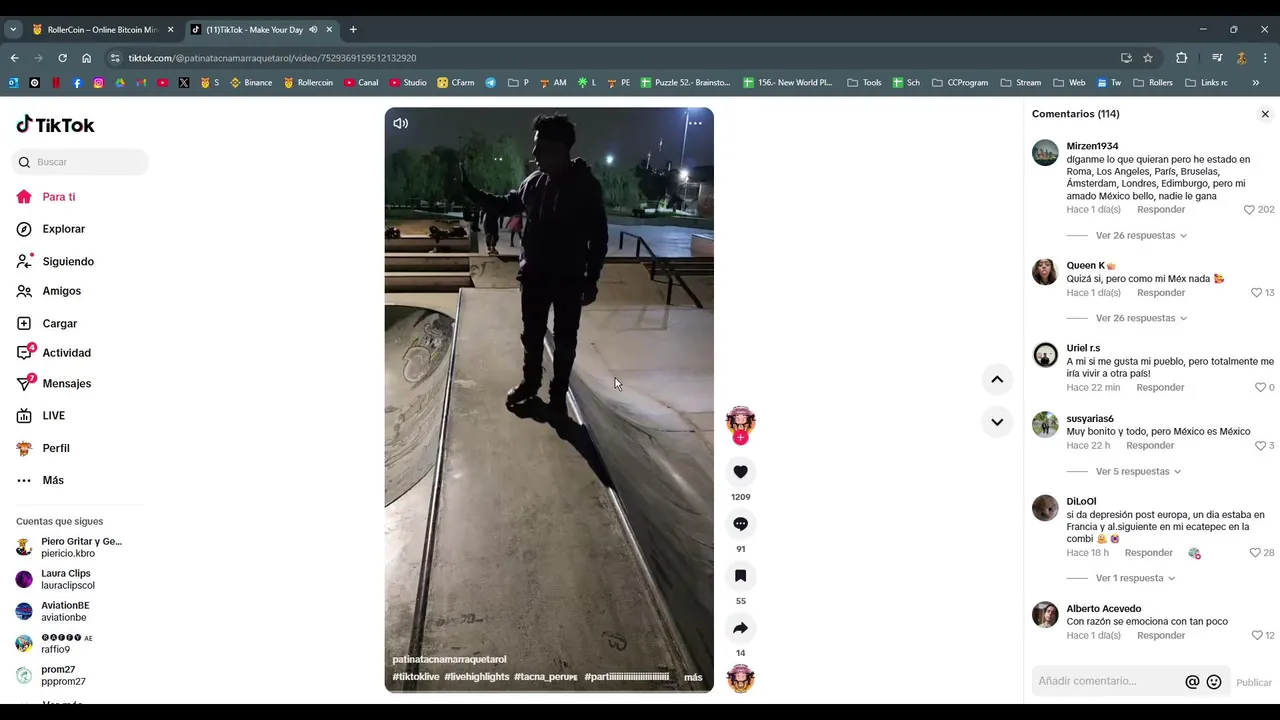Go to the previous video with up arrow
This screenshot has width=1280, height=720.
coord(997,379)
